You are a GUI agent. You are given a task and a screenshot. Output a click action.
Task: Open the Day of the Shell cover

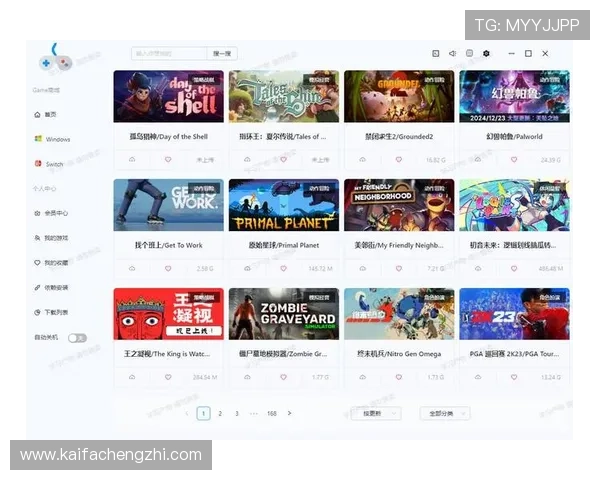coord(168,96)
